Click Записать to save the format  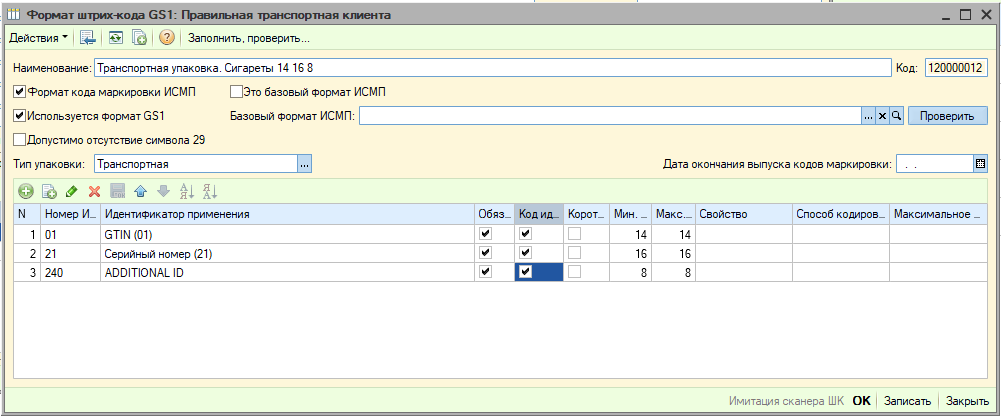(908, 401)
